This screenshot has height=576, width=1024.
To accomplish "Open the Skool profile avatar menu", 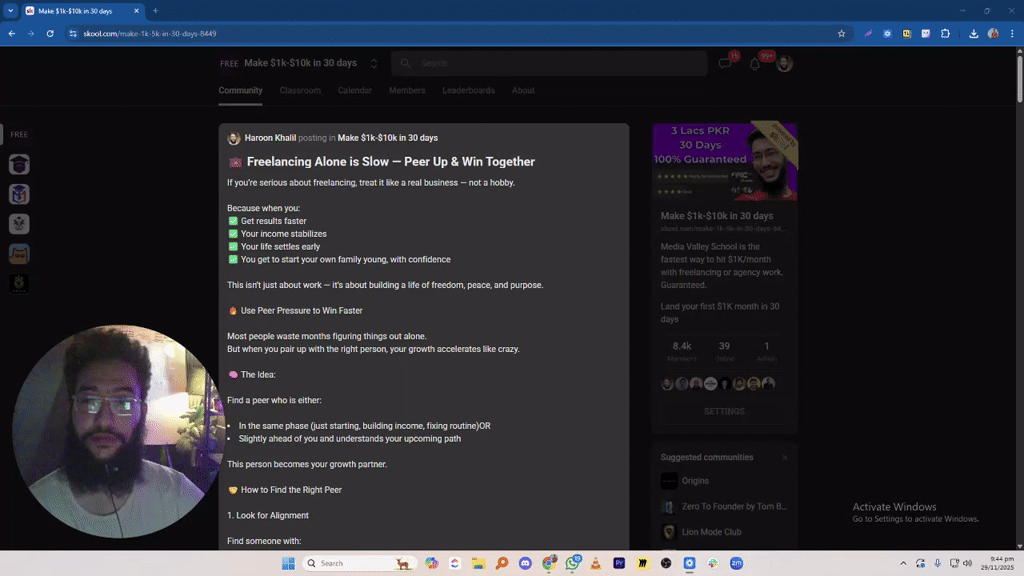I will point(784,63).
